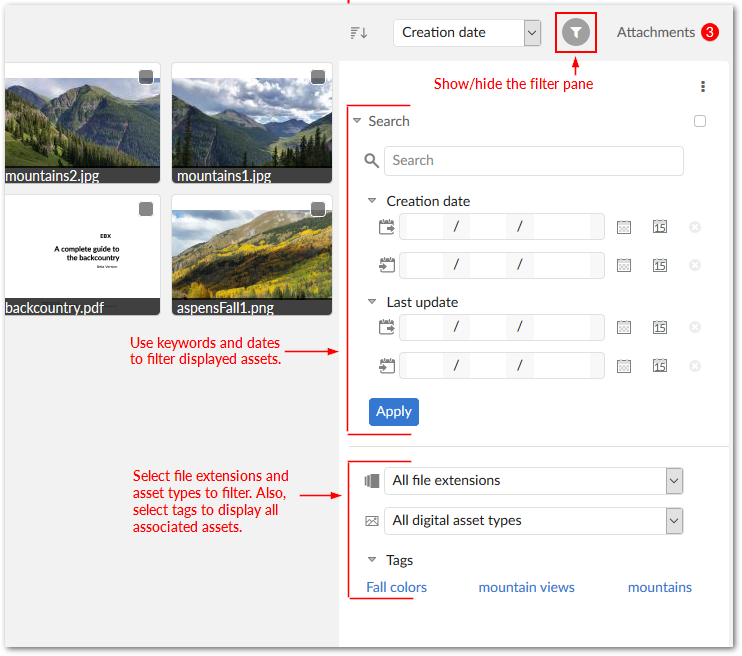Collapse the Last update section

(x=372, y=301)
